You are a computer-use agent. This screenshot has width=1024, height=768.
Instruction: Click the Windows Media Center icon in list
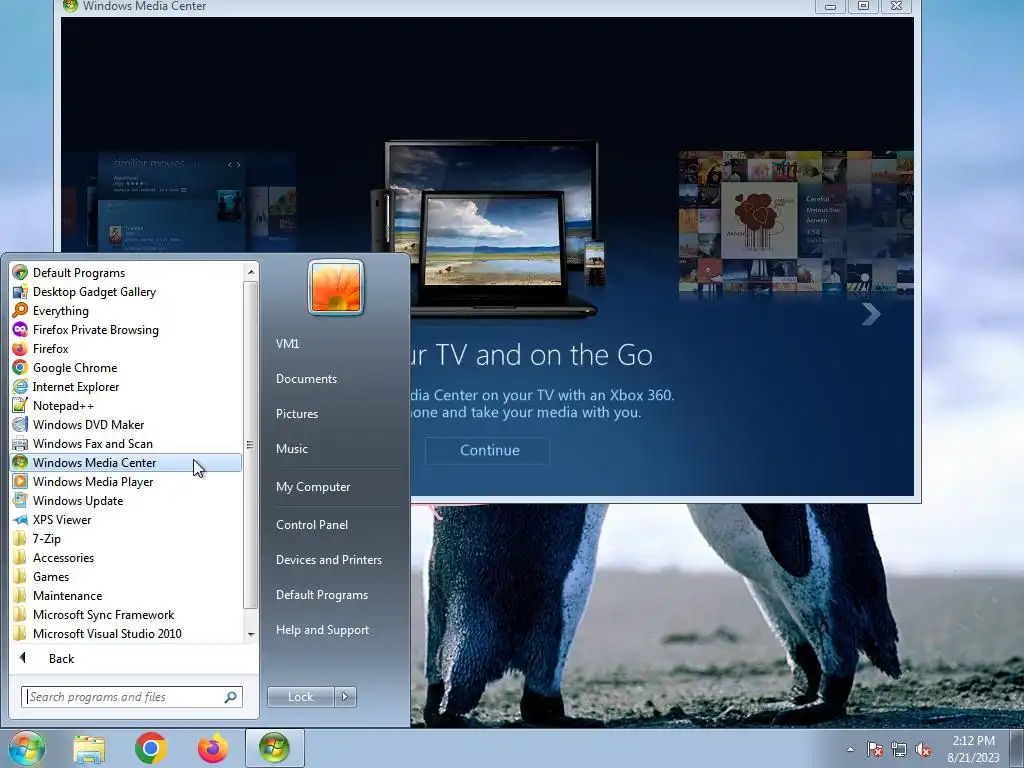click(x=20, y=462)
